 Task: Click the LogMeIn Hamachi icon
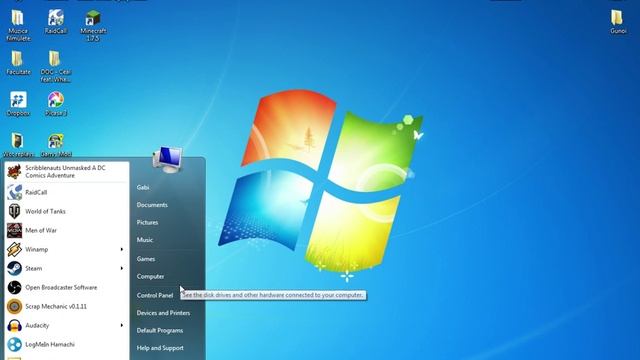point(14,344)
